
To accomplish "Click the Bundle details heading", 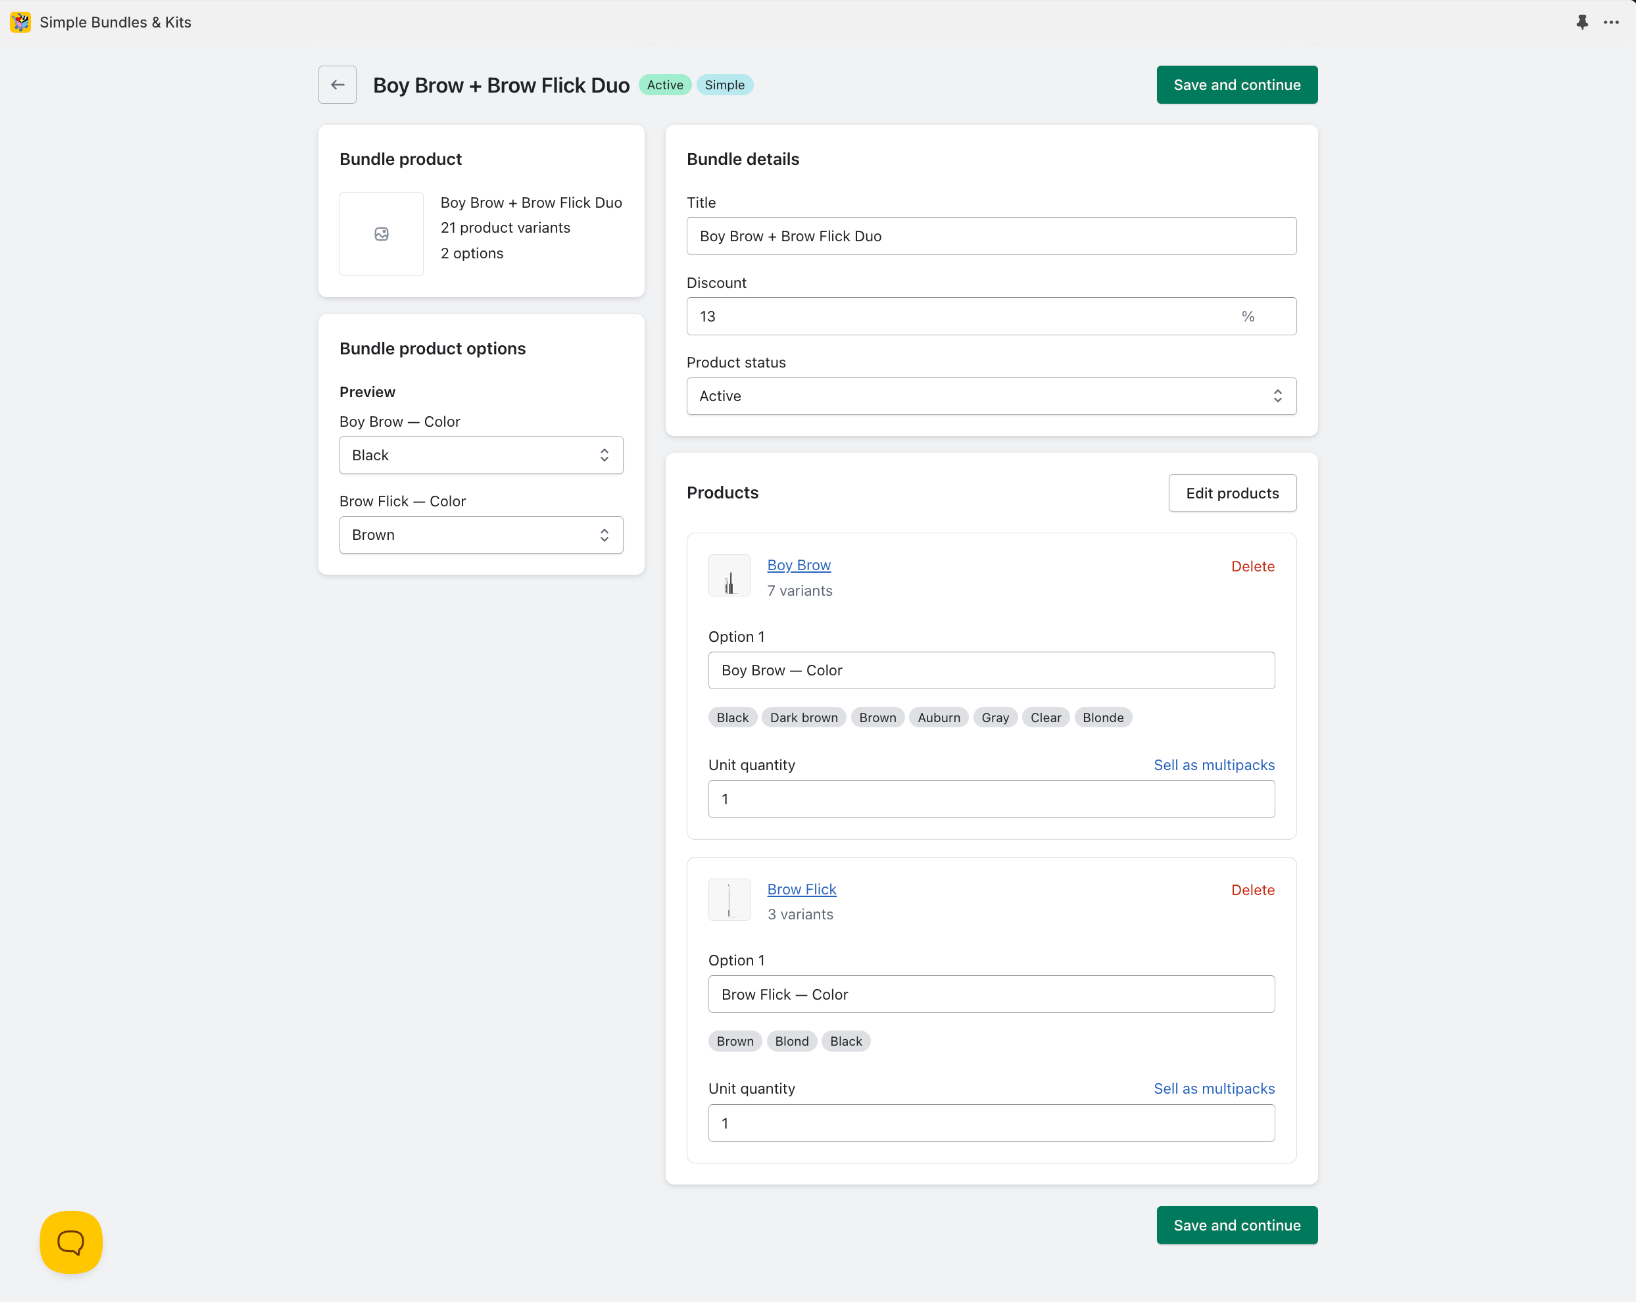I will [x=743, y=159].
